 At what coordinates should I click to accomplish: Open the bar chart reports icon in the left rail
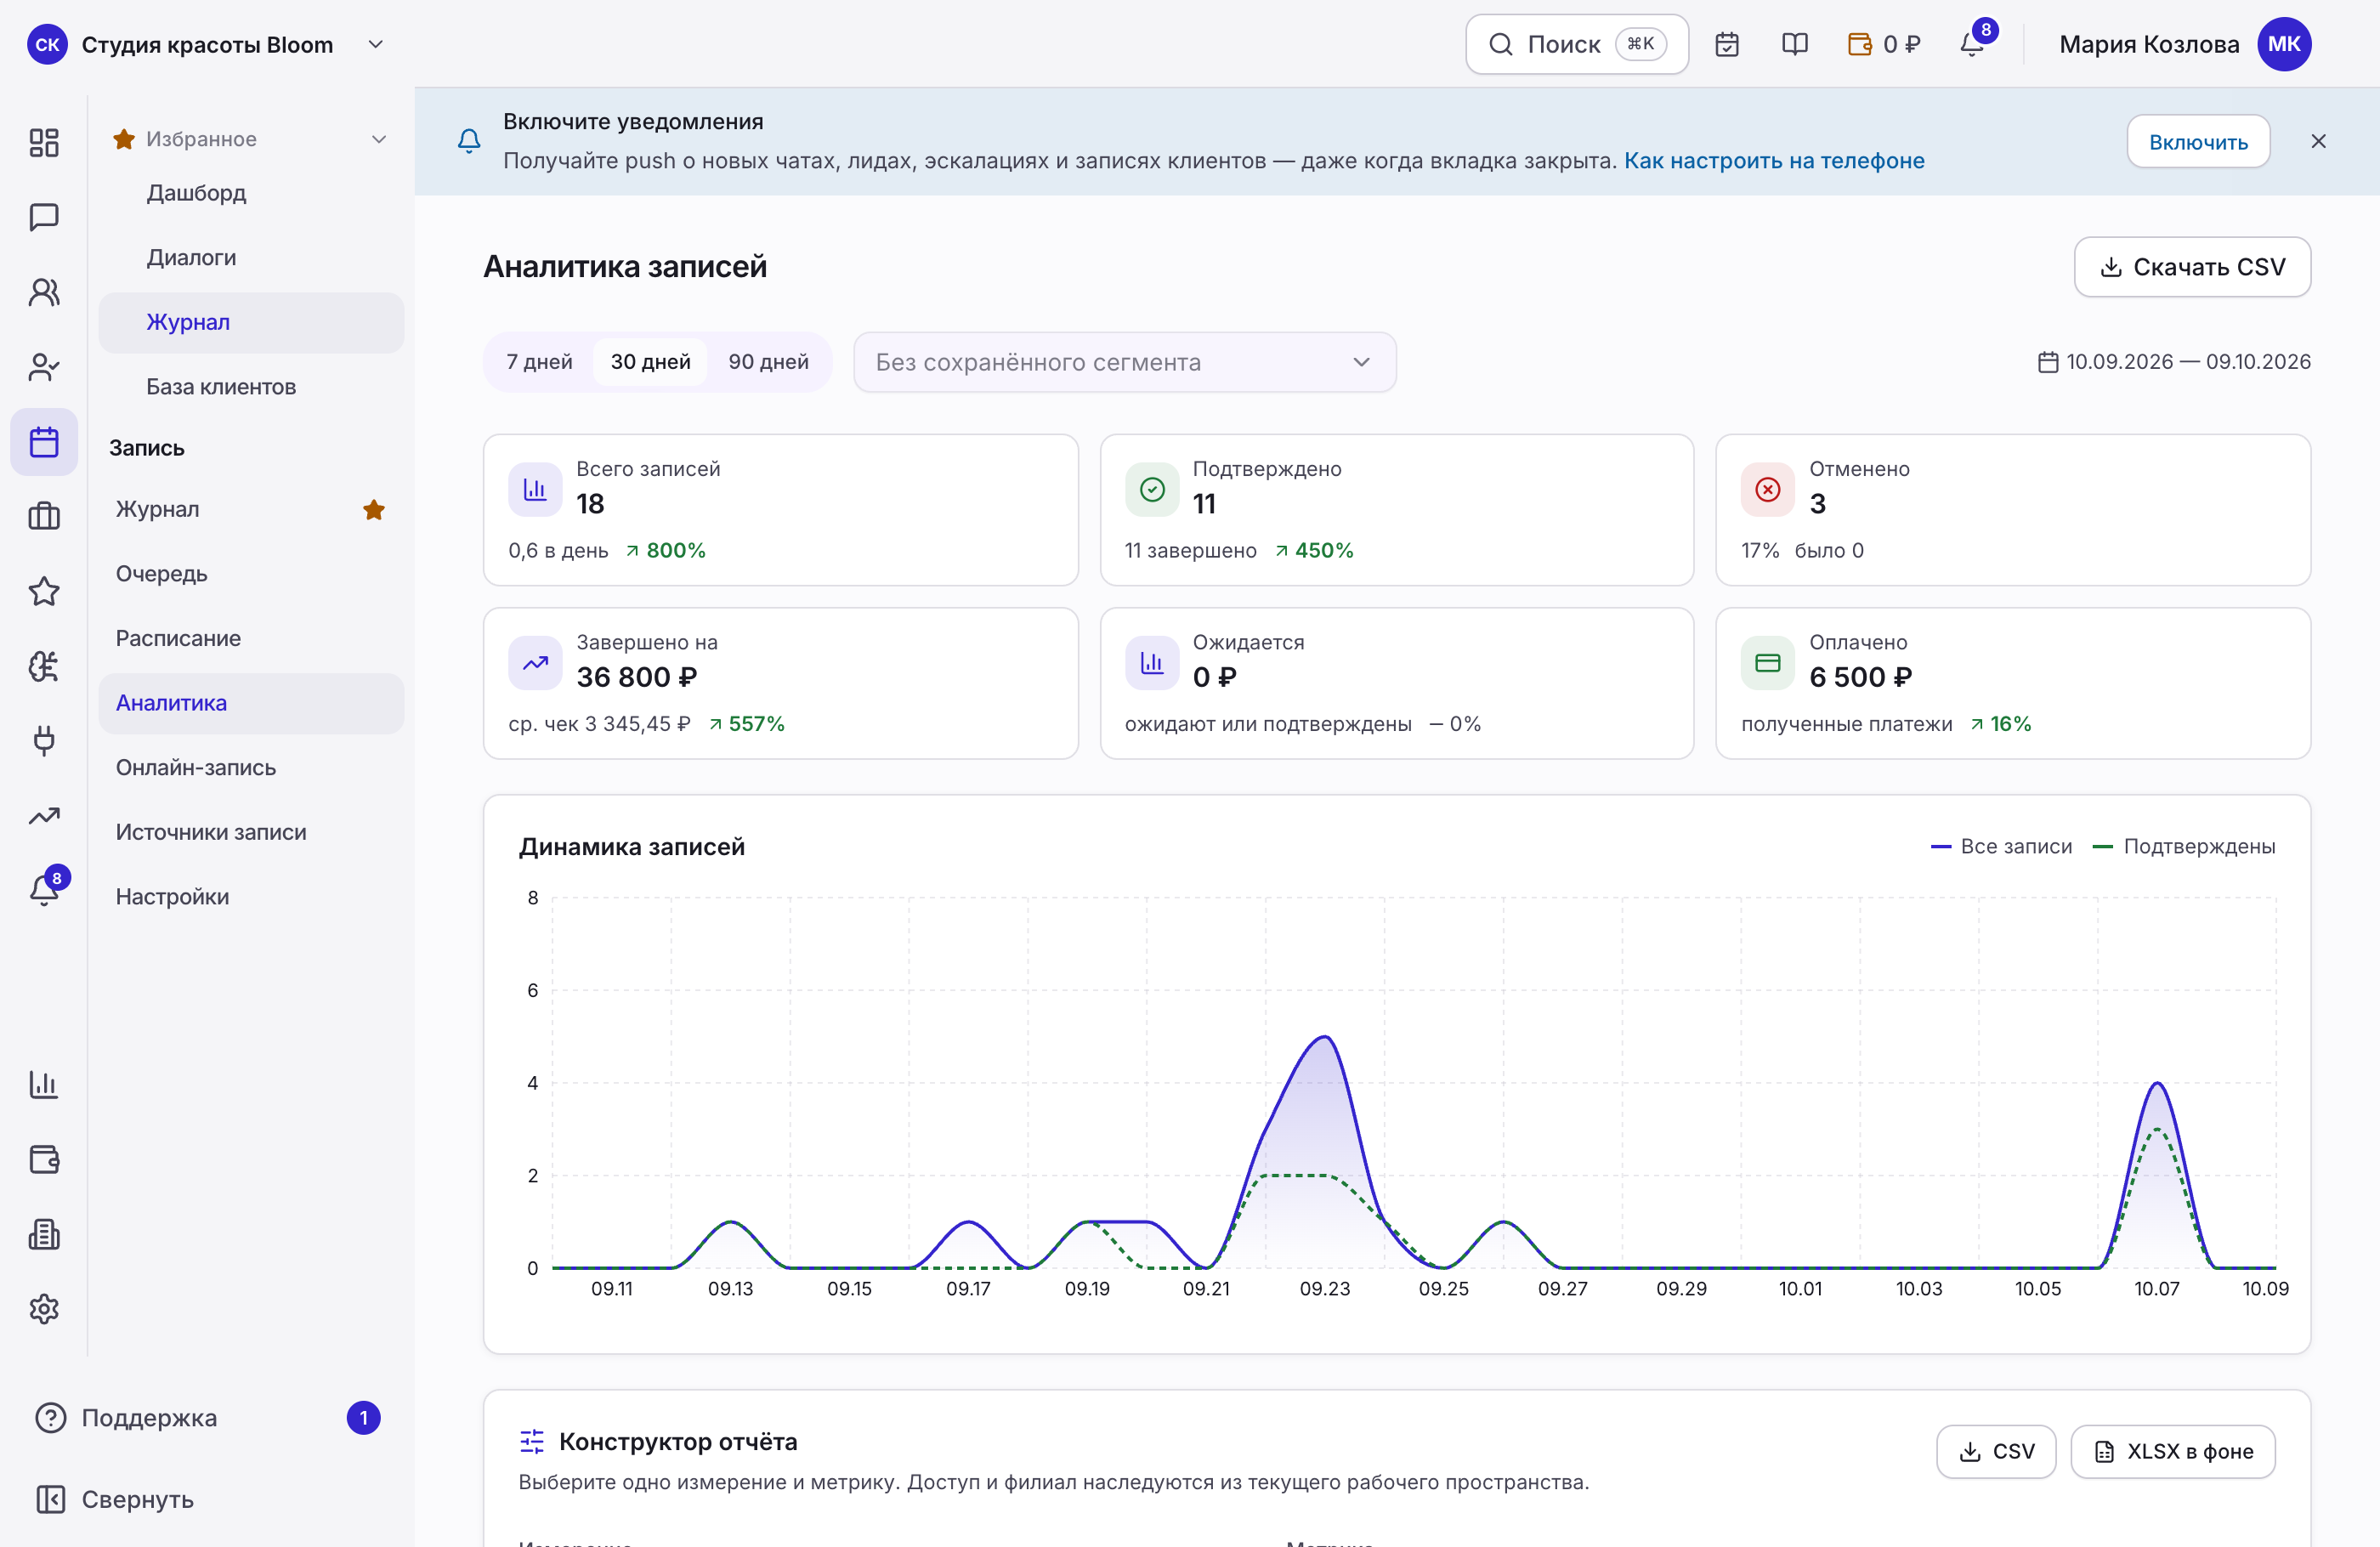pos(44,1084)
